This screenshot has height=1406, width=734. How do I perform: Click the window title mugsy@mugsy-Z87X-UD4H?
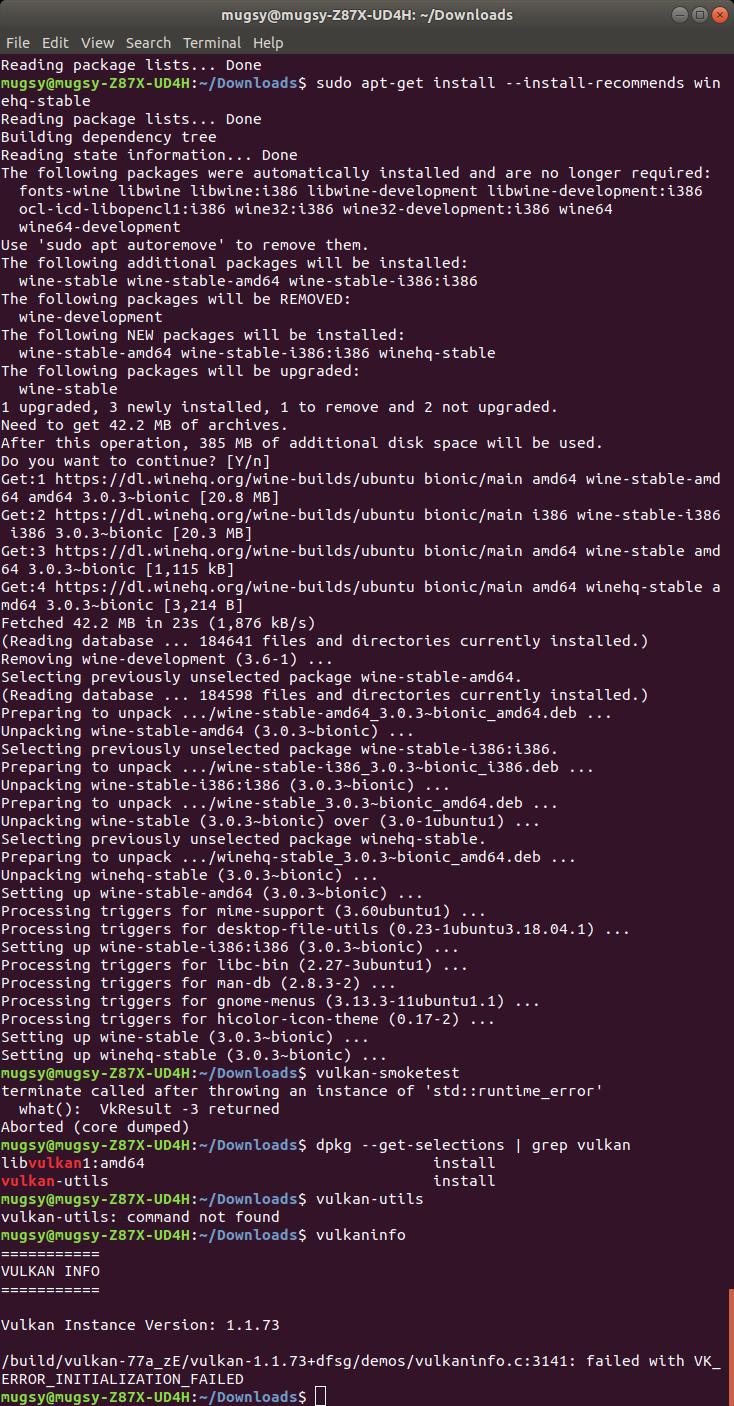pyautogui.click(x=367, y=15)
